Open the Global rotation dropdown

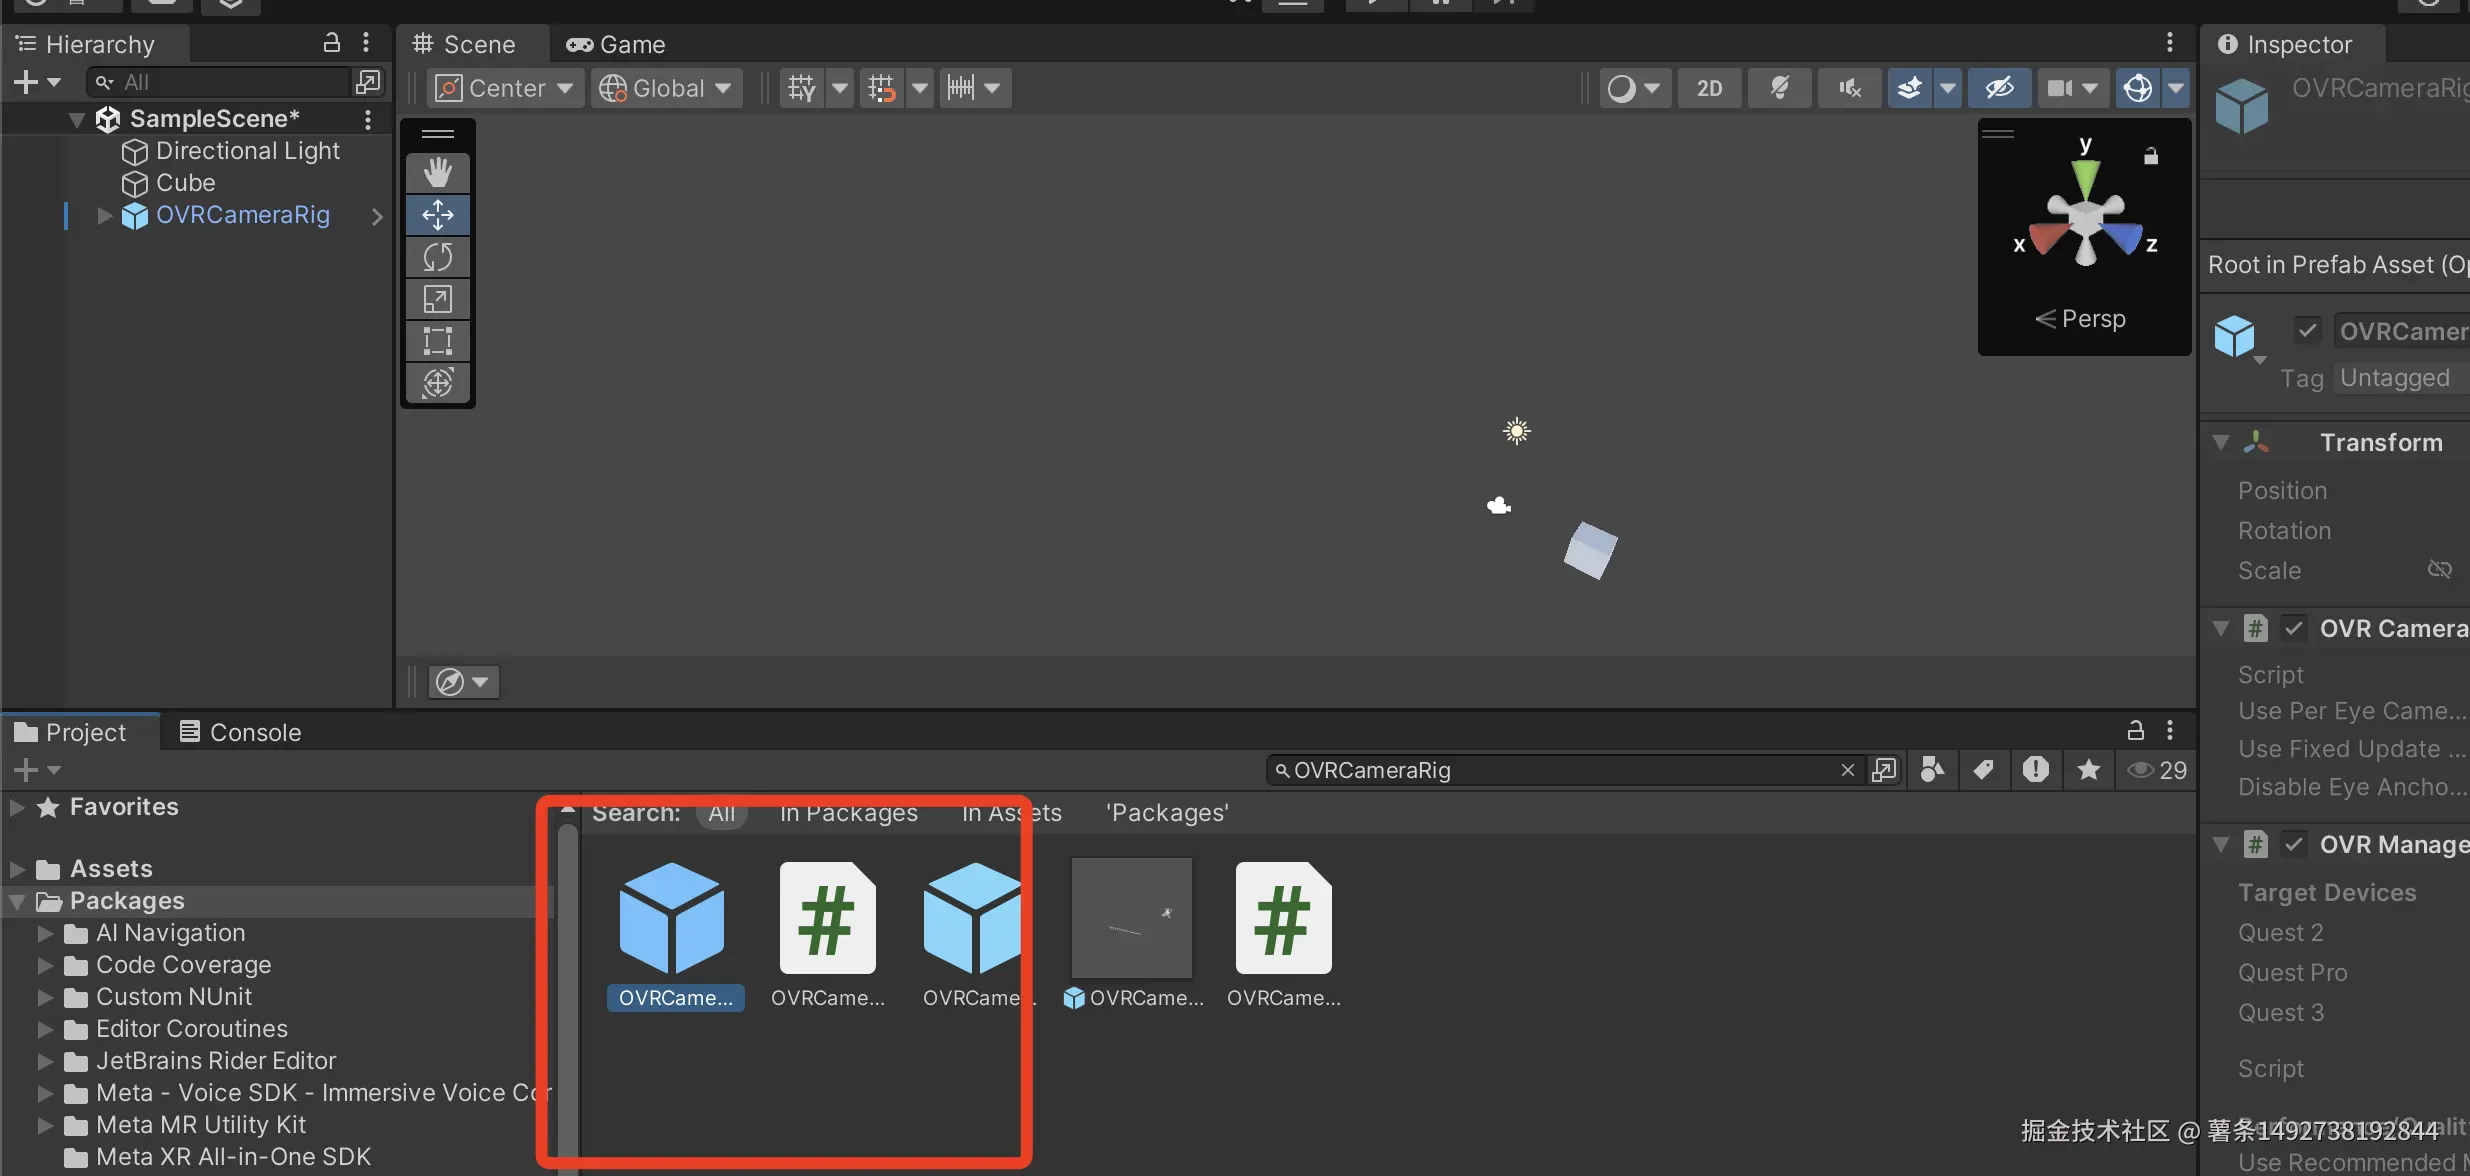click(x=666, y=88)
